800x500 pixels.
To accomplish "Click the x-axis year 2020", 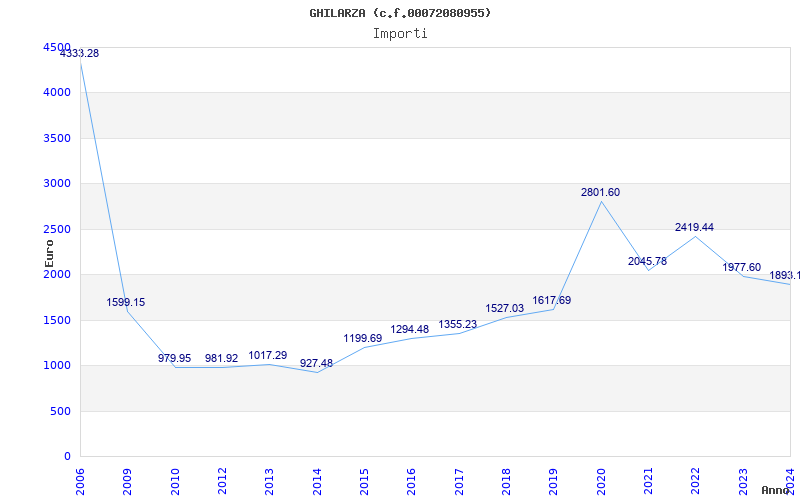I will [x=601, y=481].
